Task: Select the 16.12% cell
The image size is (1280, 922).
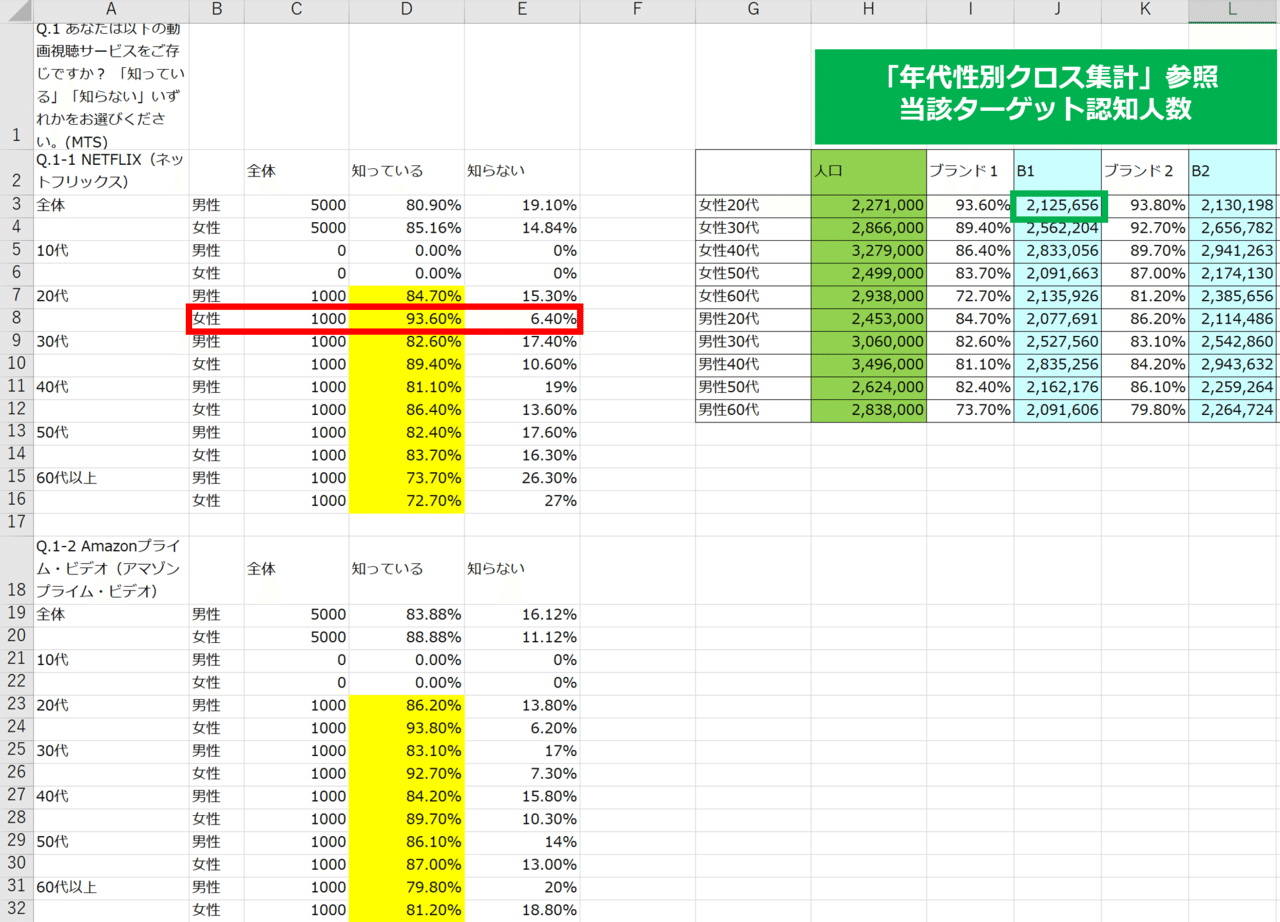Action: coord(522,614)
